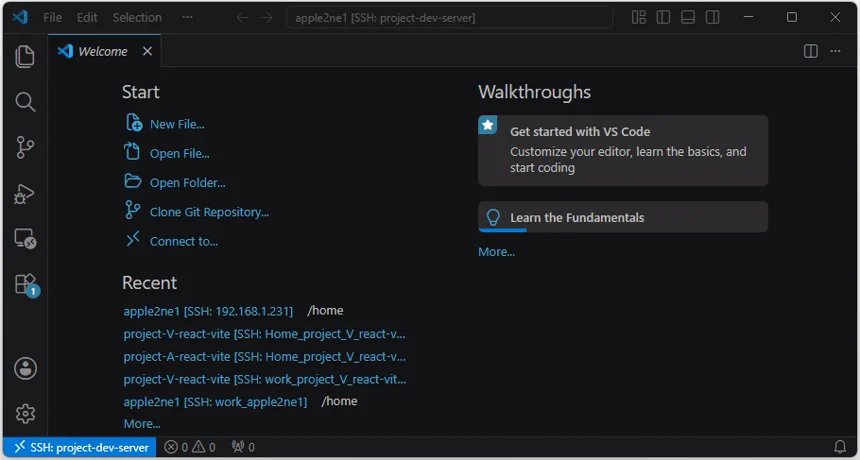Screen dimensions: 860x460
Task: Open the Manage gear menu
Action: 25,413
